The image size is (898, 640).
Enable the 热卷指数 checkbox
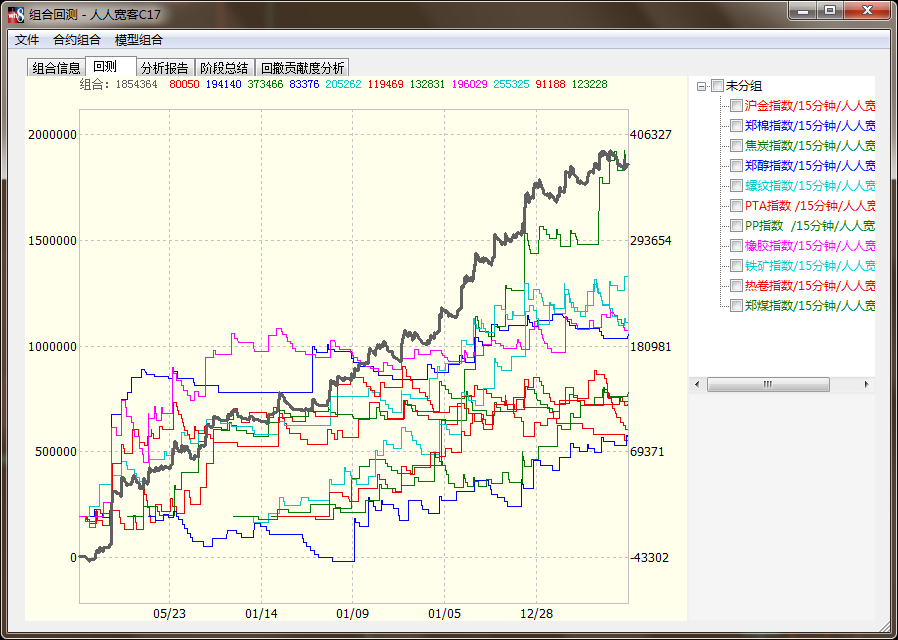(736, 286)
